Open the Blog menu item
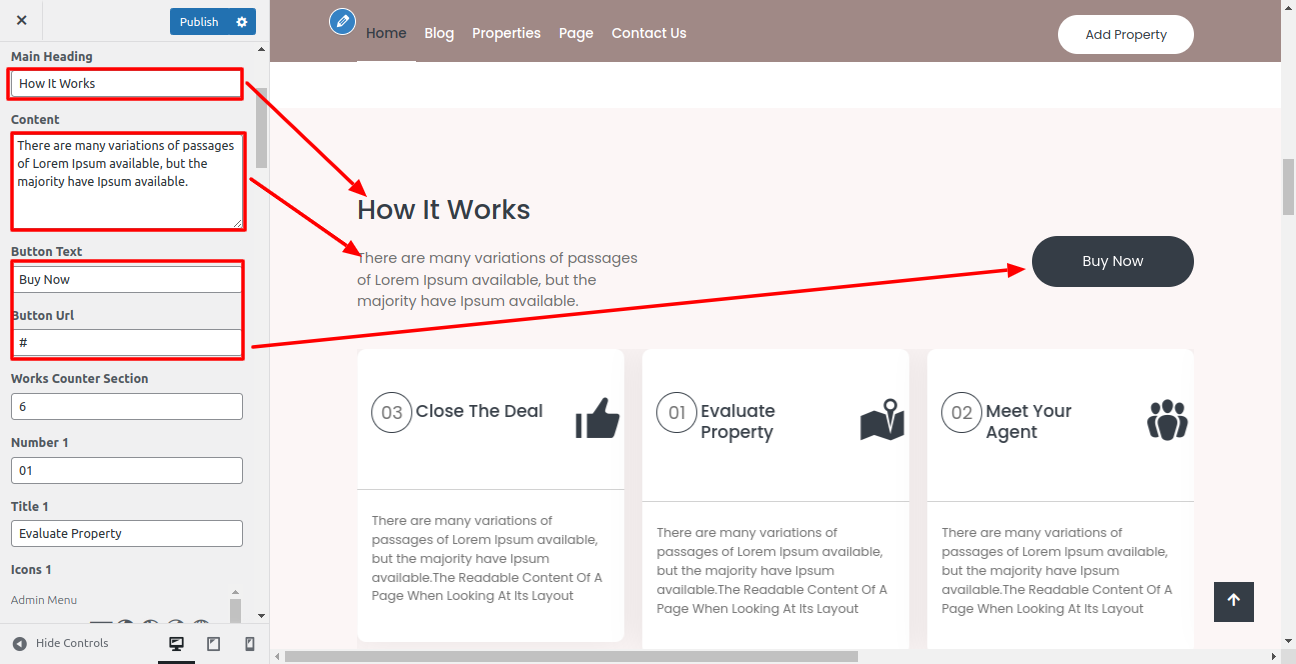The image size is (1296, 664). coord(439,33)
